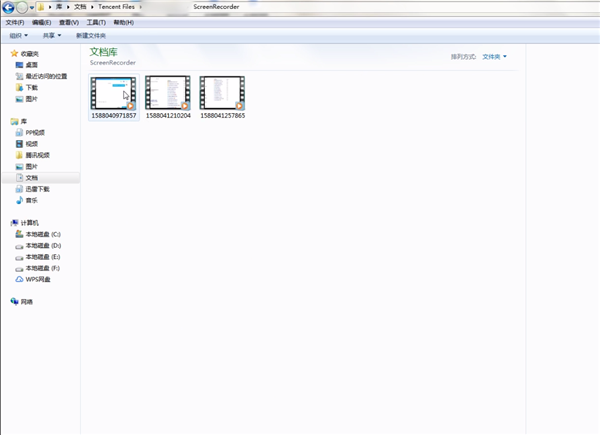Image resolution: width=600 pixels, height=435 pixels.
Task: Open the 文件(F) menu
Action: pyautogui.click(x=15, y=23)
